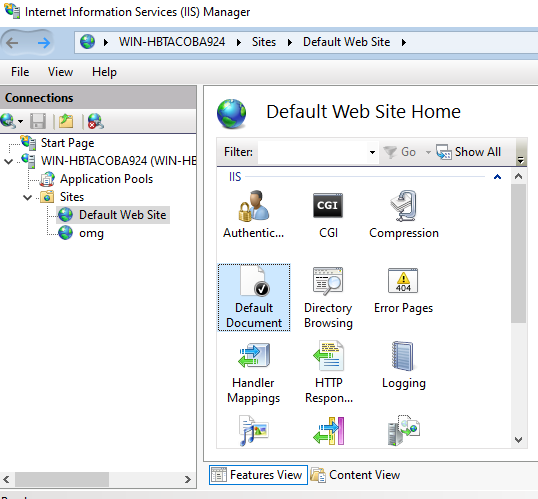Click the Create New Connection globe icon

[x=8, y=121]
